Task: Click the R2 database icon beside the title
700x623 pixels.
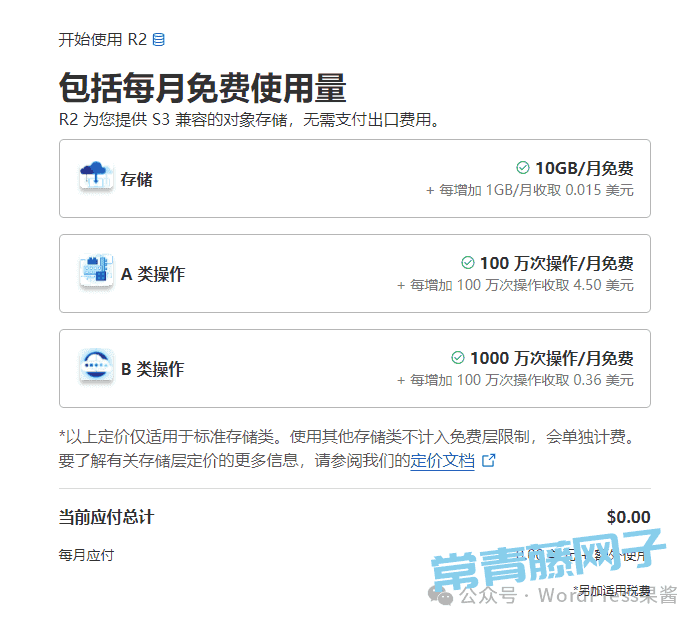Action: tap(158, 39)
